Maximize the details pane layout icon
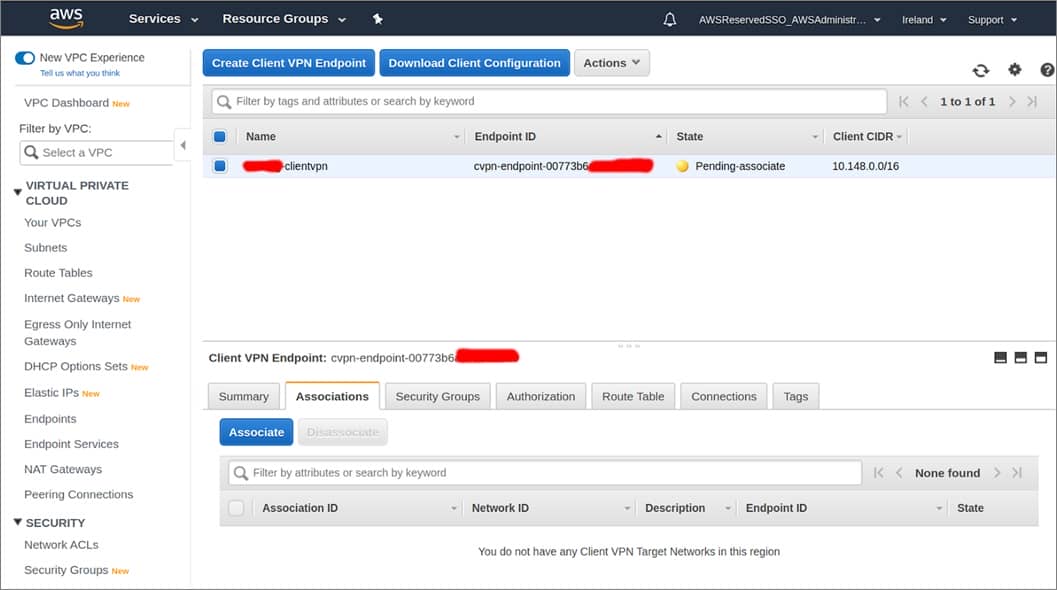 1041,357
